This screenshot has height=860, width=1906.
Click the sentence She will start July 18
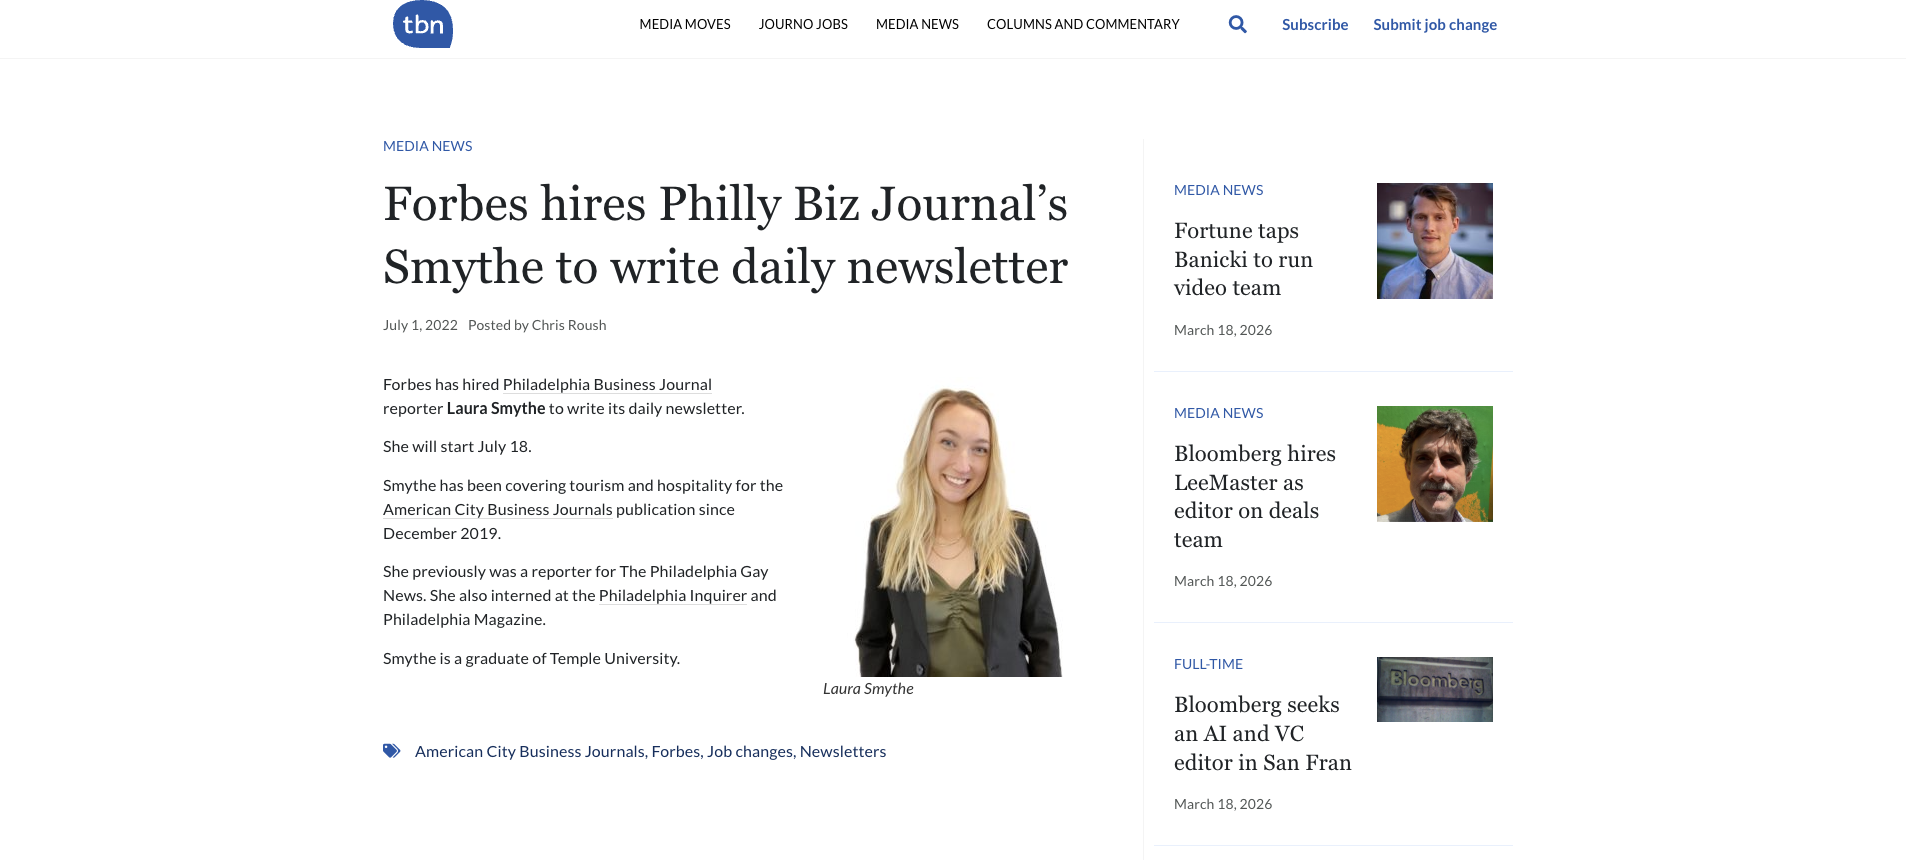point(457,446)
